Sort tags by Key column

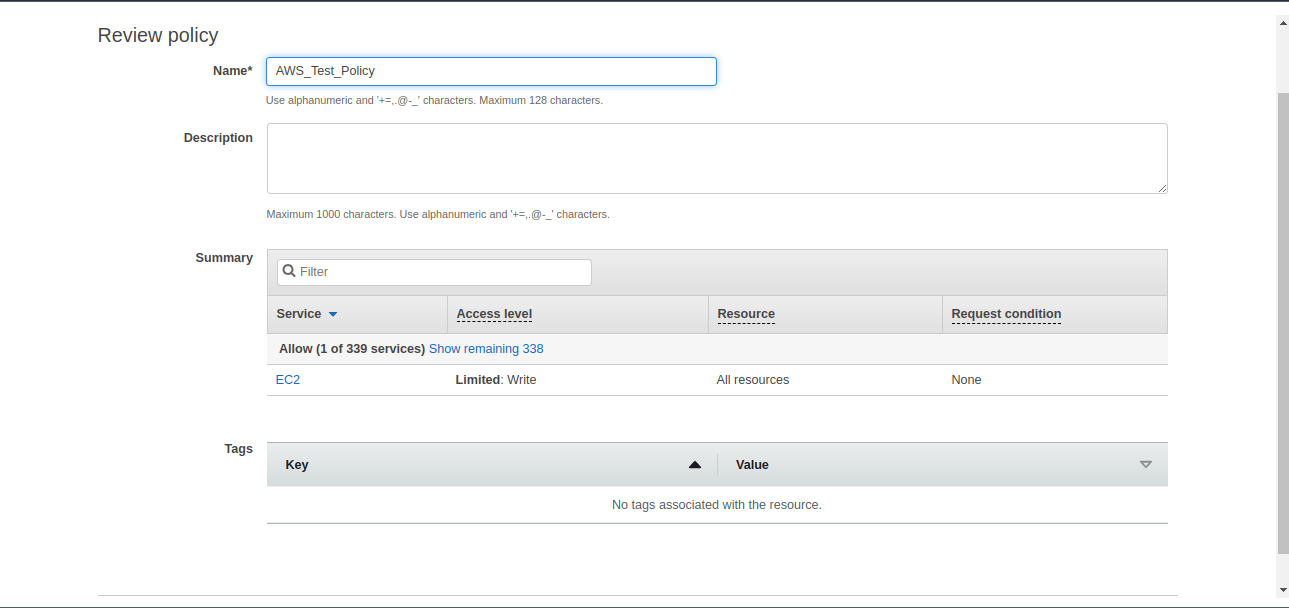click(x=297, y=465)
